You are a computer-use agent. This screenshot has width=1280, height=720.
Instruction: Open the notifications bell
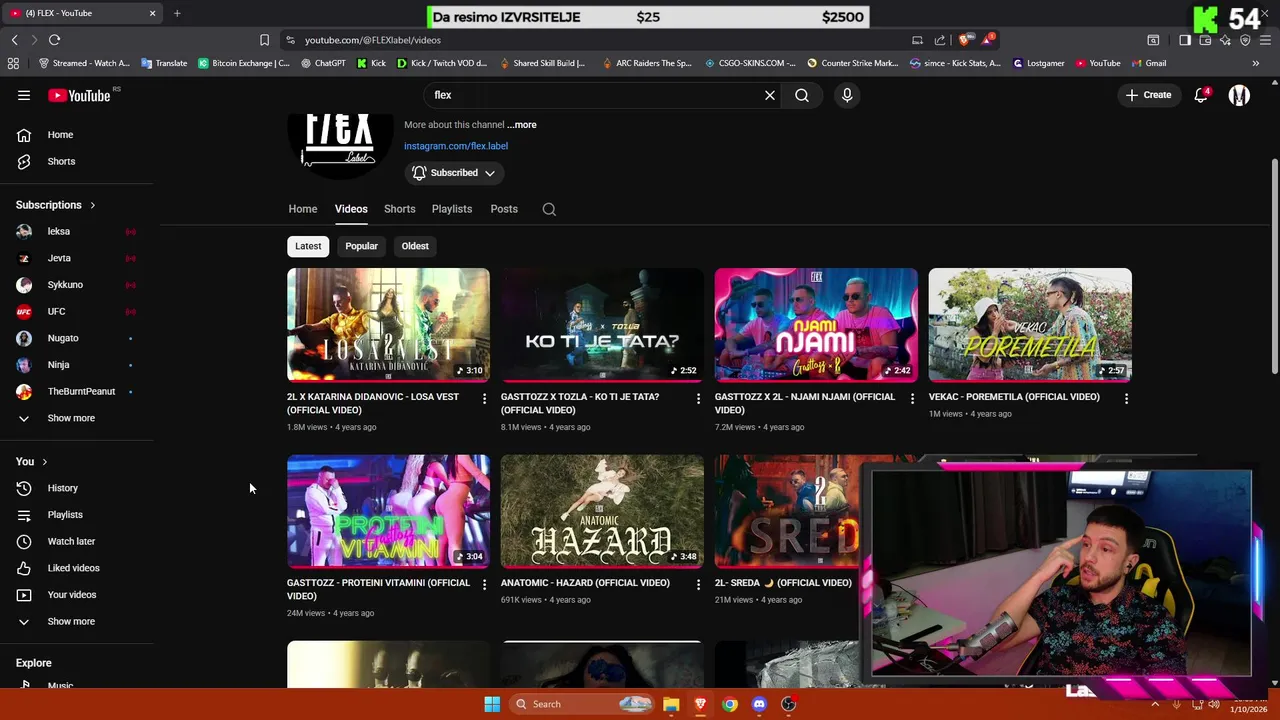point(1201,95)
